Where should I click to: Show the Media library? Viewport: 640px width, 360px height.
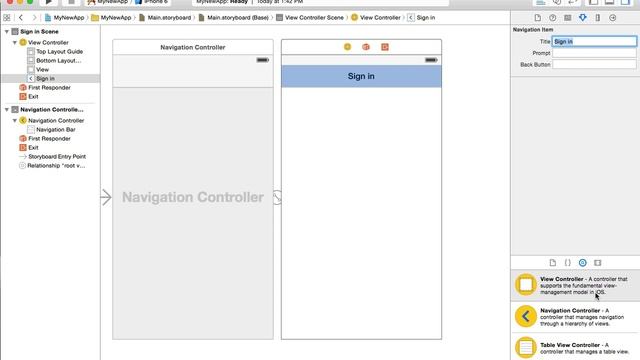(598, 262)
